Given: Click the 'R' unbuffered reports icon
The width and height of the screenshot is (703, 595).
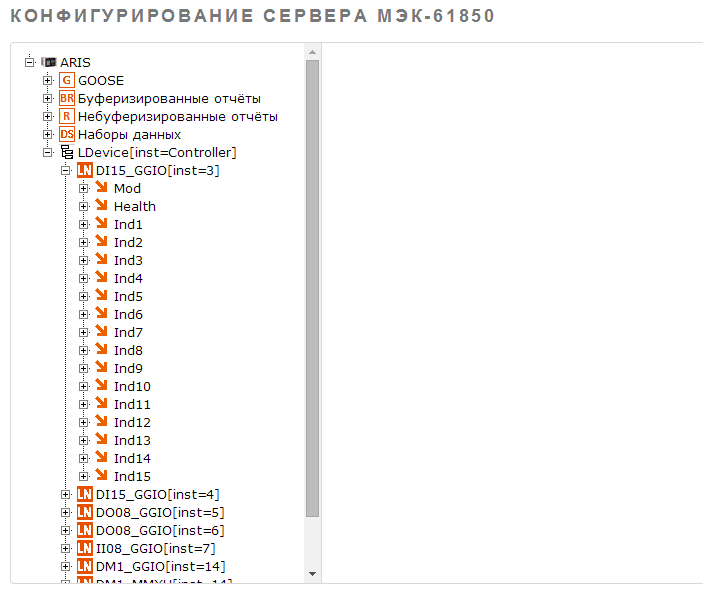Looking at the screenshot, I should [x=67, y=116].
